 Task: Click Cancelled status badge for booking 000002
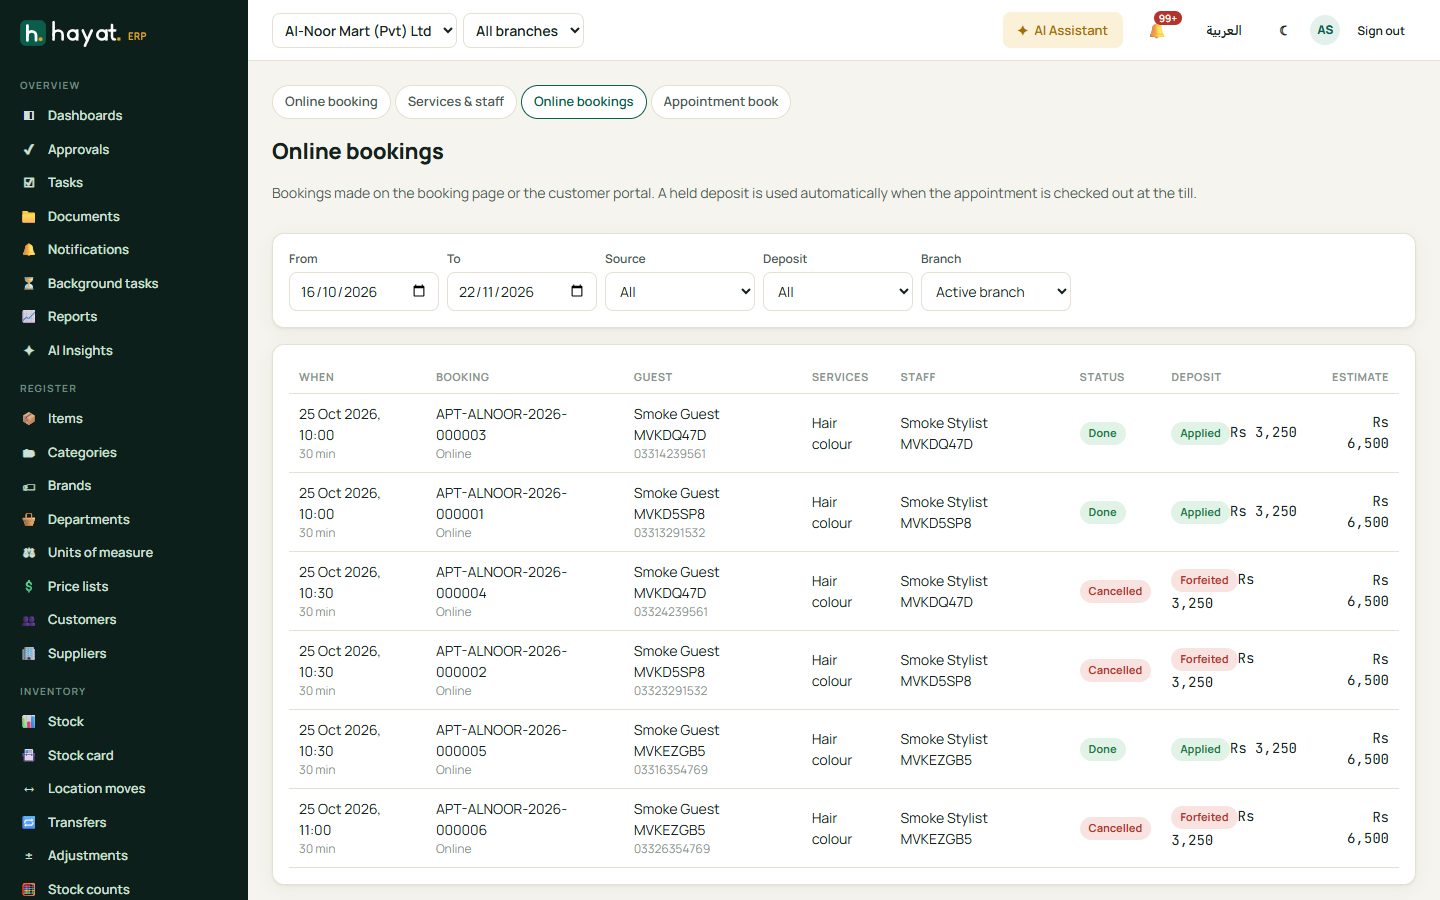click(1115, 670)
